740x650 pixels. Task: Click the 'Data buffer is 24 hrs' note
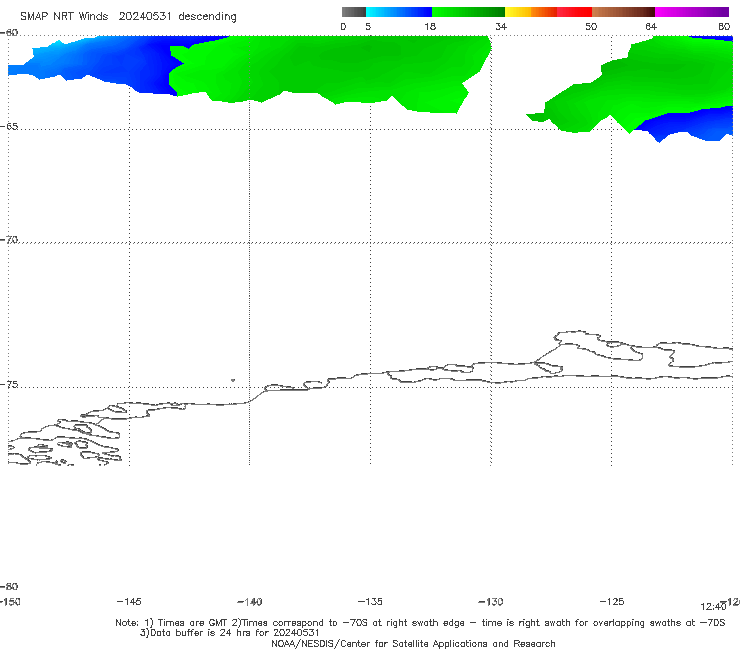click(229, 633)
